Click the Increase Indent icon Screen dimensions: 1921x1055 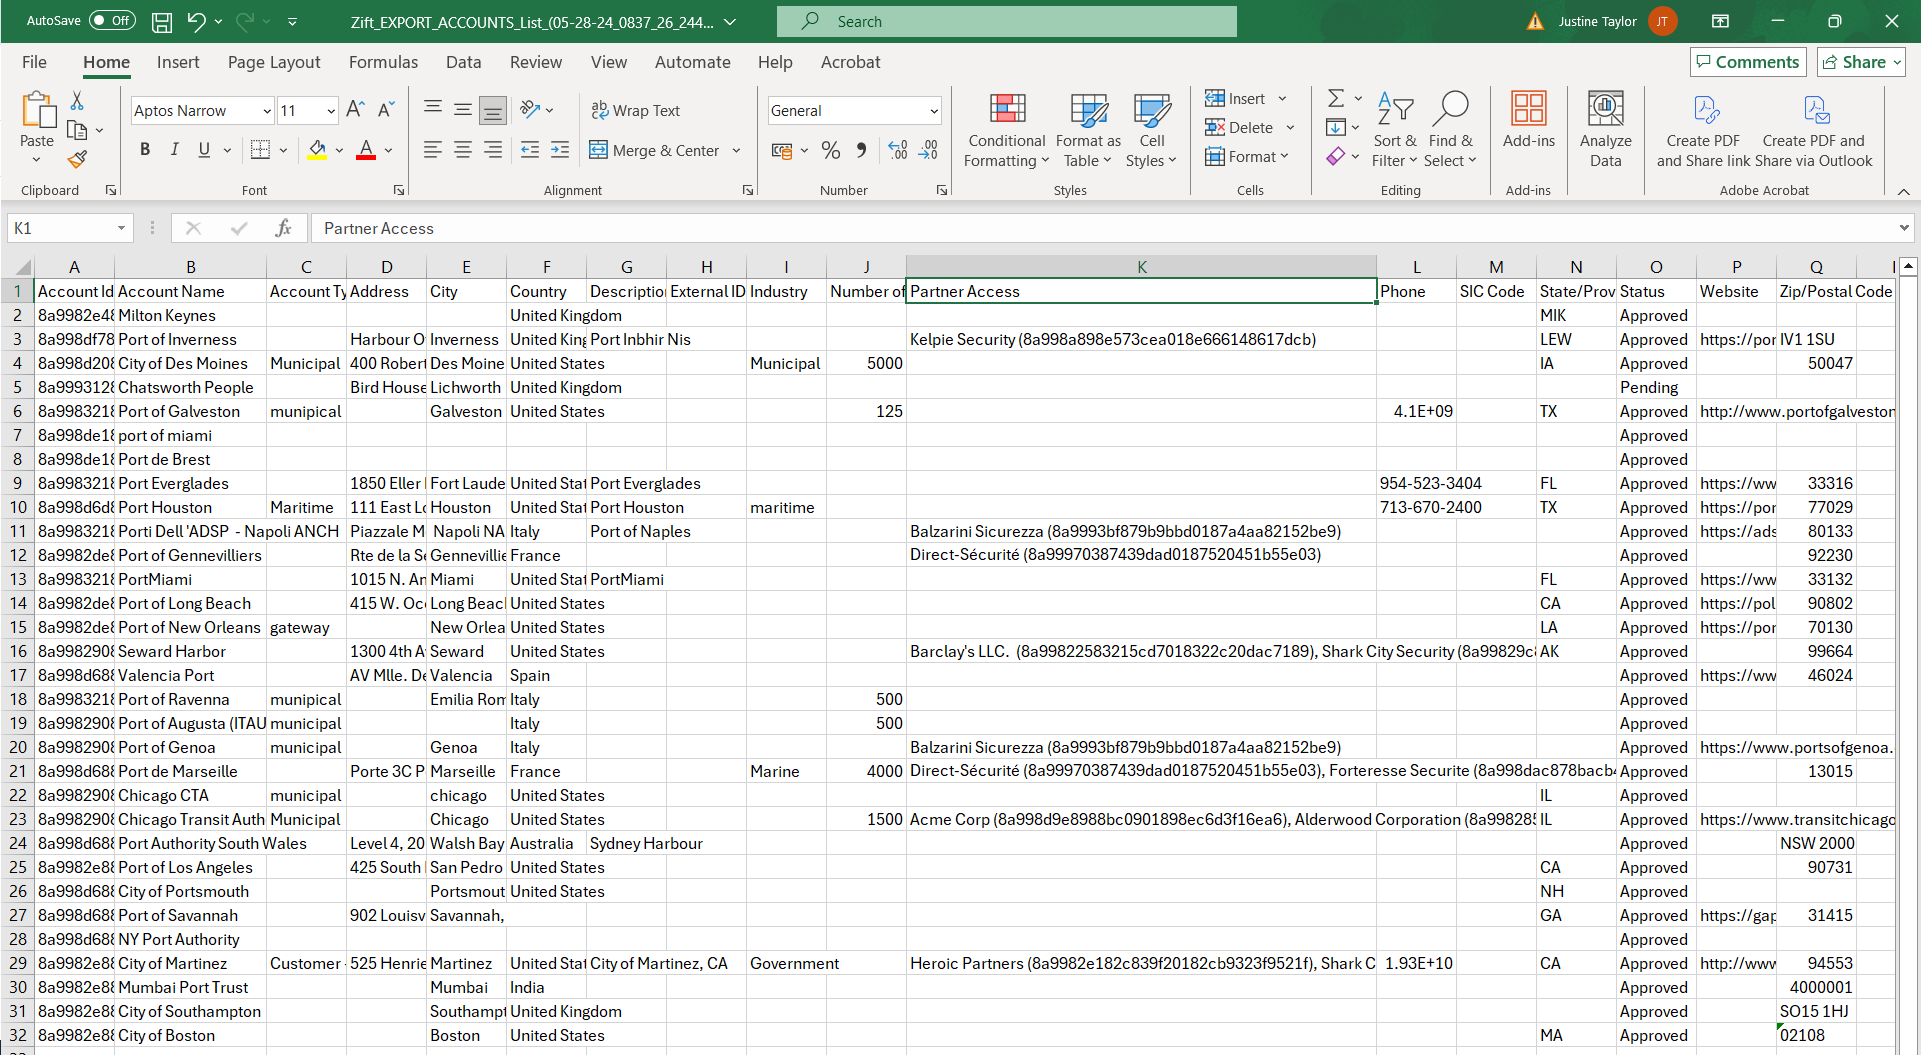pos(560,150)
